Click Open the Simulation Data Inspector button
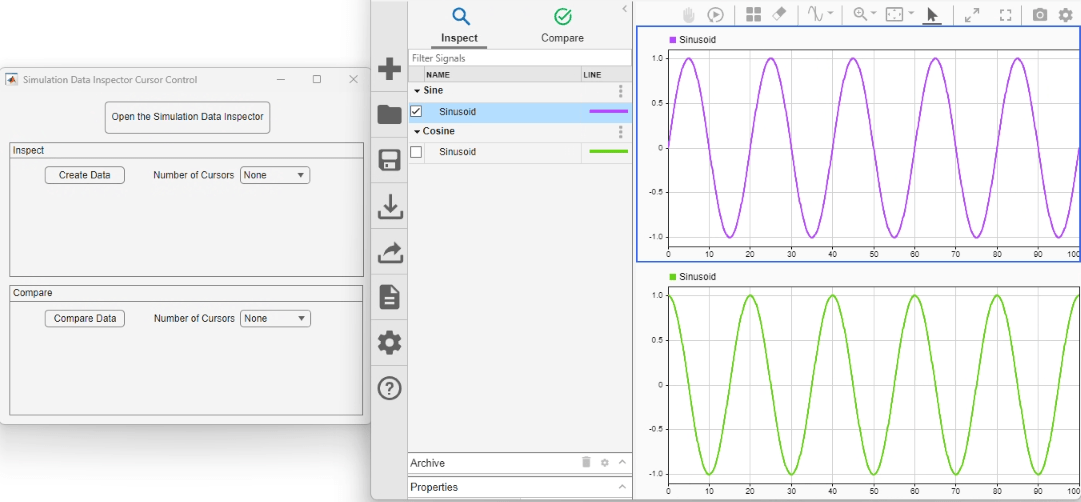This screenshot has width=1081, height=502. tap(187, 117)
